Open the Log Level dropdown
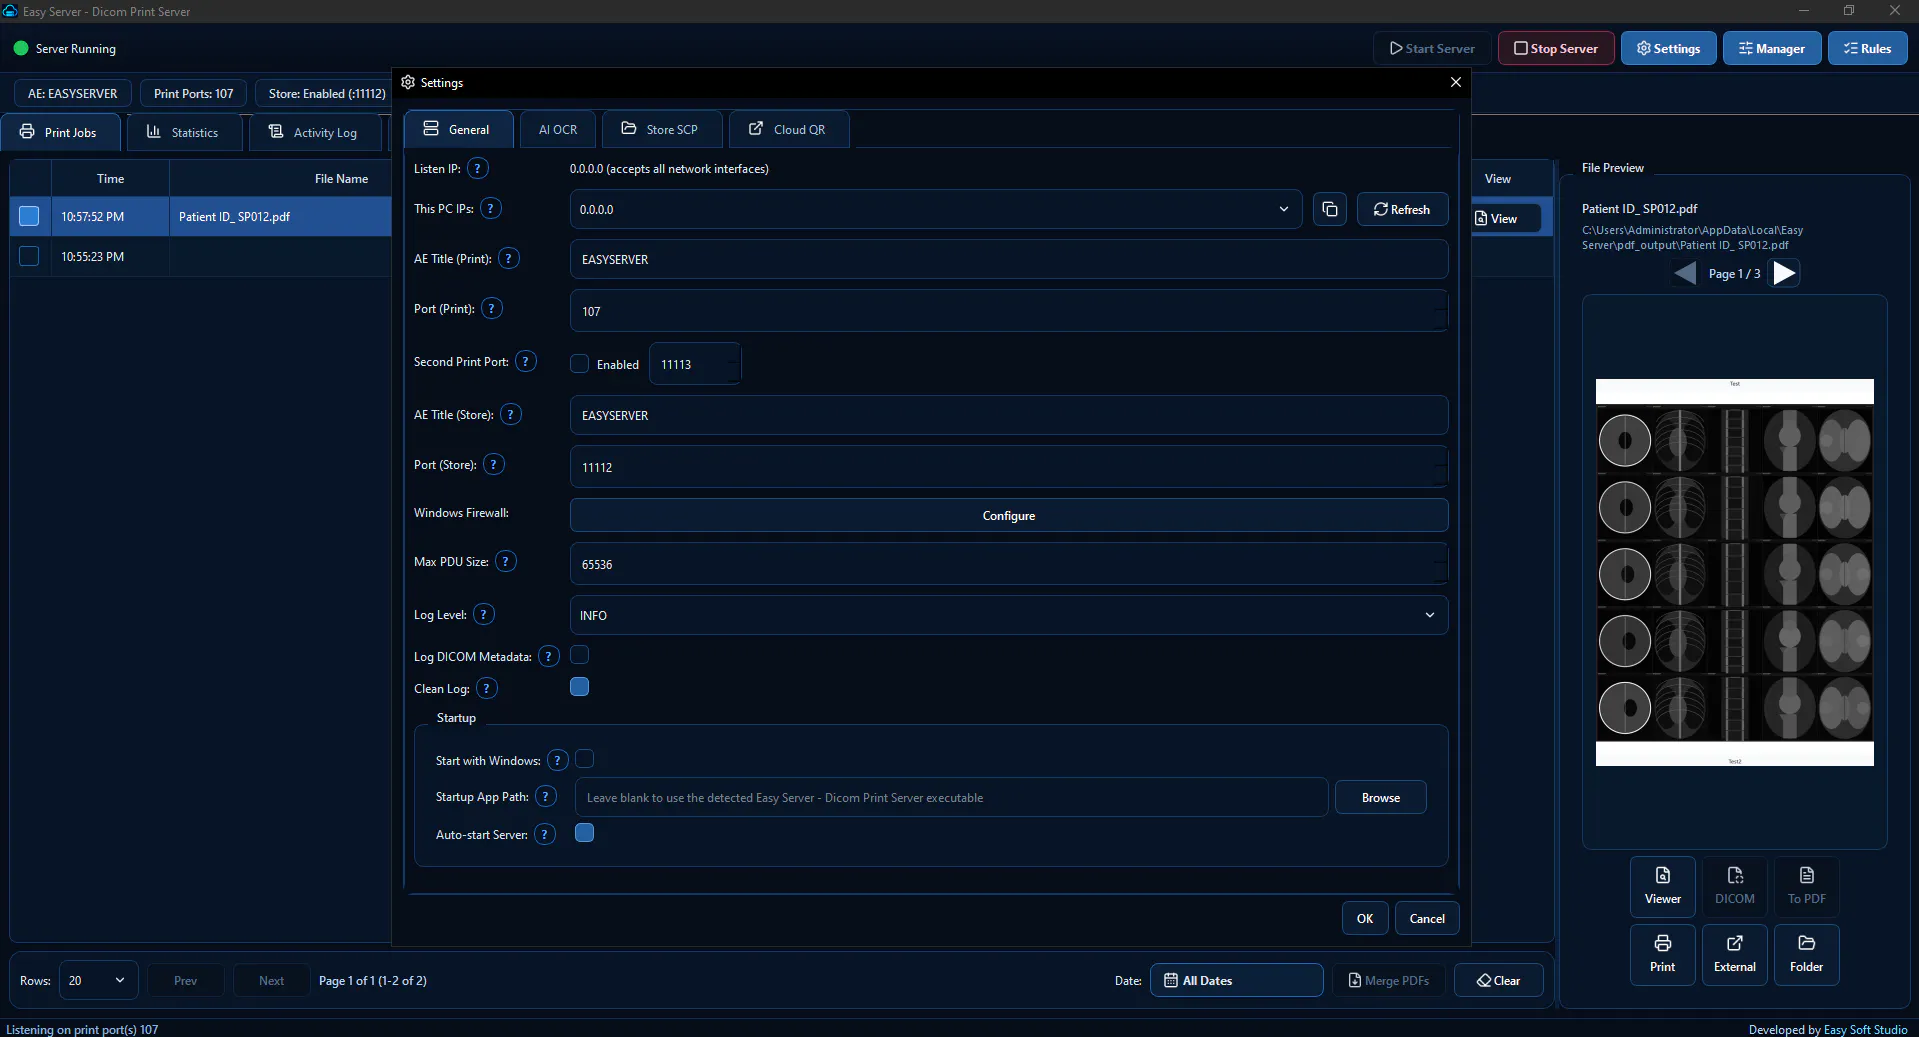Screen dimensions: 1919x1037 click(x=1008, y=615)
